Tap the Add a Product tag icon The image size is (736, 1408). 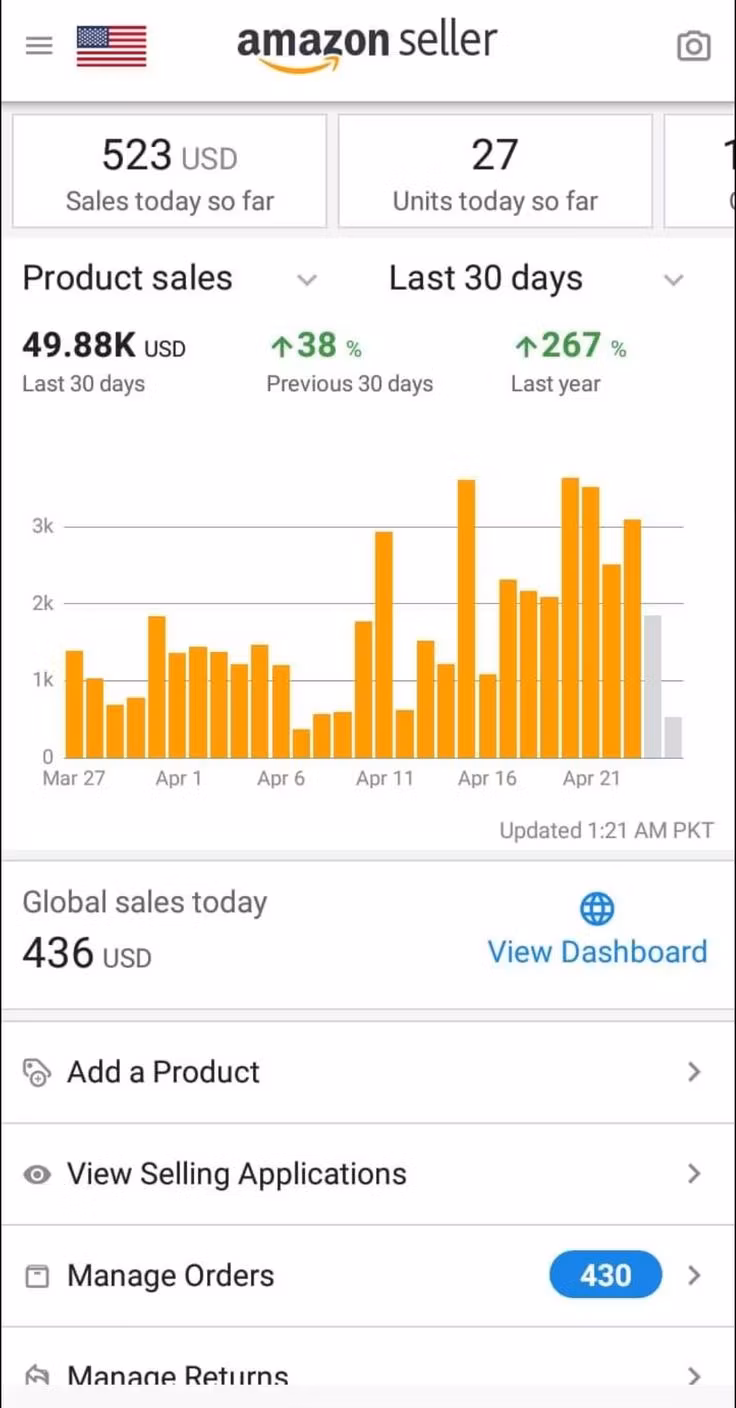click(36, 1072)
